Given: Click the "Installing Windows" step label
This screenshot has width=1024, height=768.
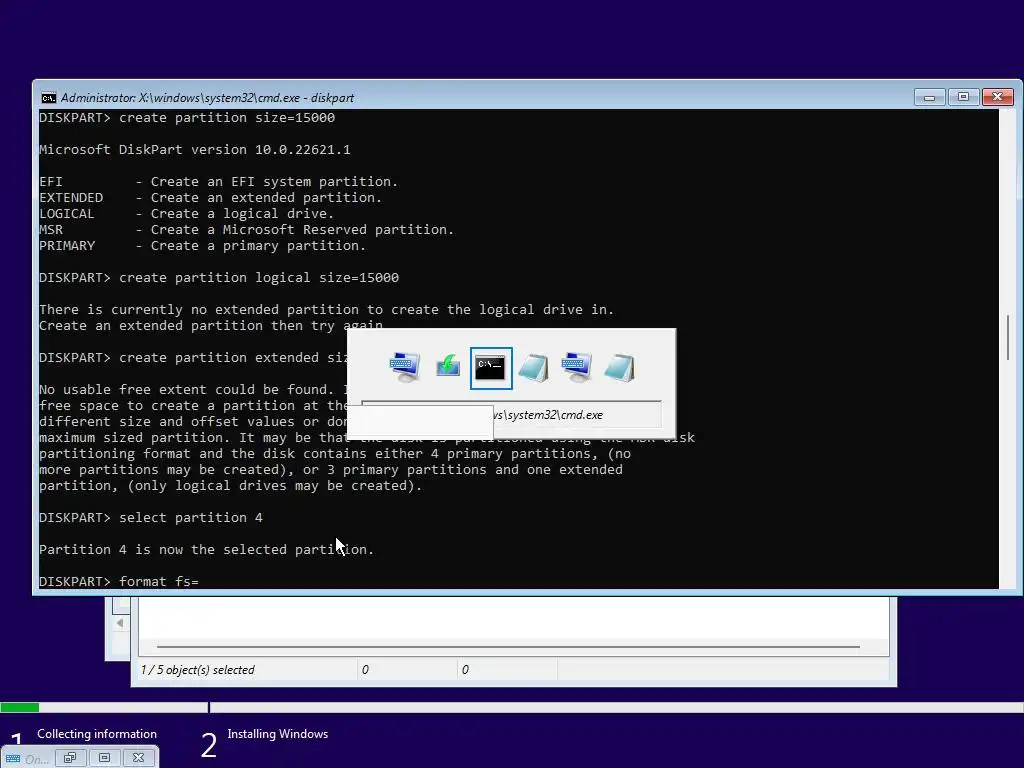Looking at the screenshot, I should [278, 734].
